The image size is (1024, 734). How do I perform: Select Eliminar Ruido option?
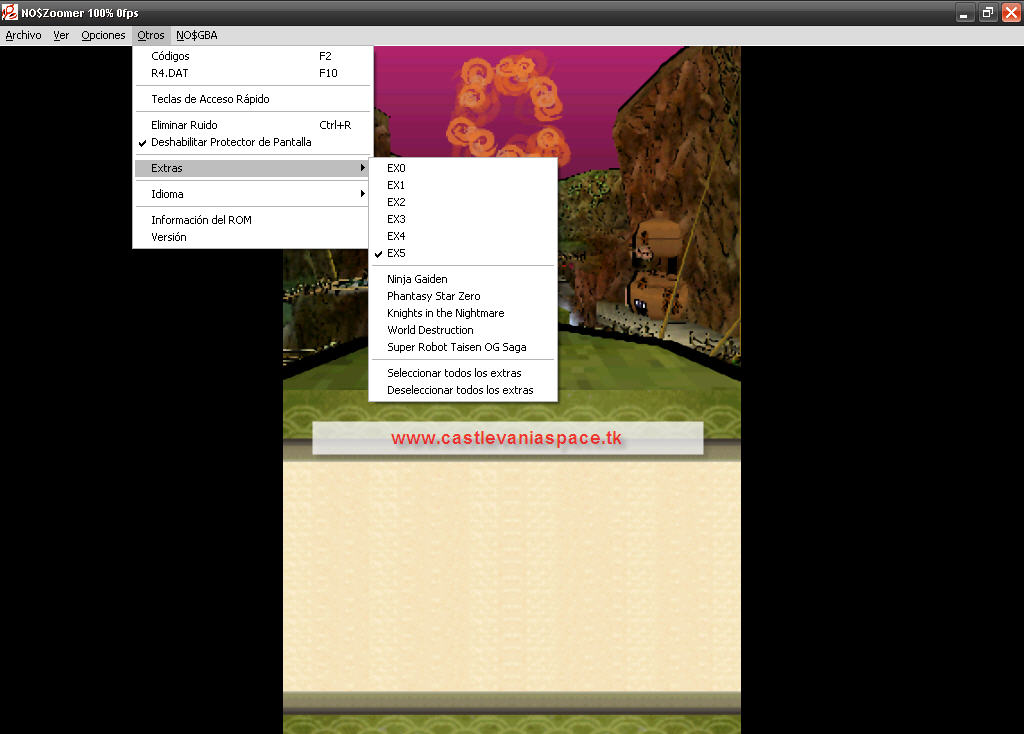(x=253, y=125)
